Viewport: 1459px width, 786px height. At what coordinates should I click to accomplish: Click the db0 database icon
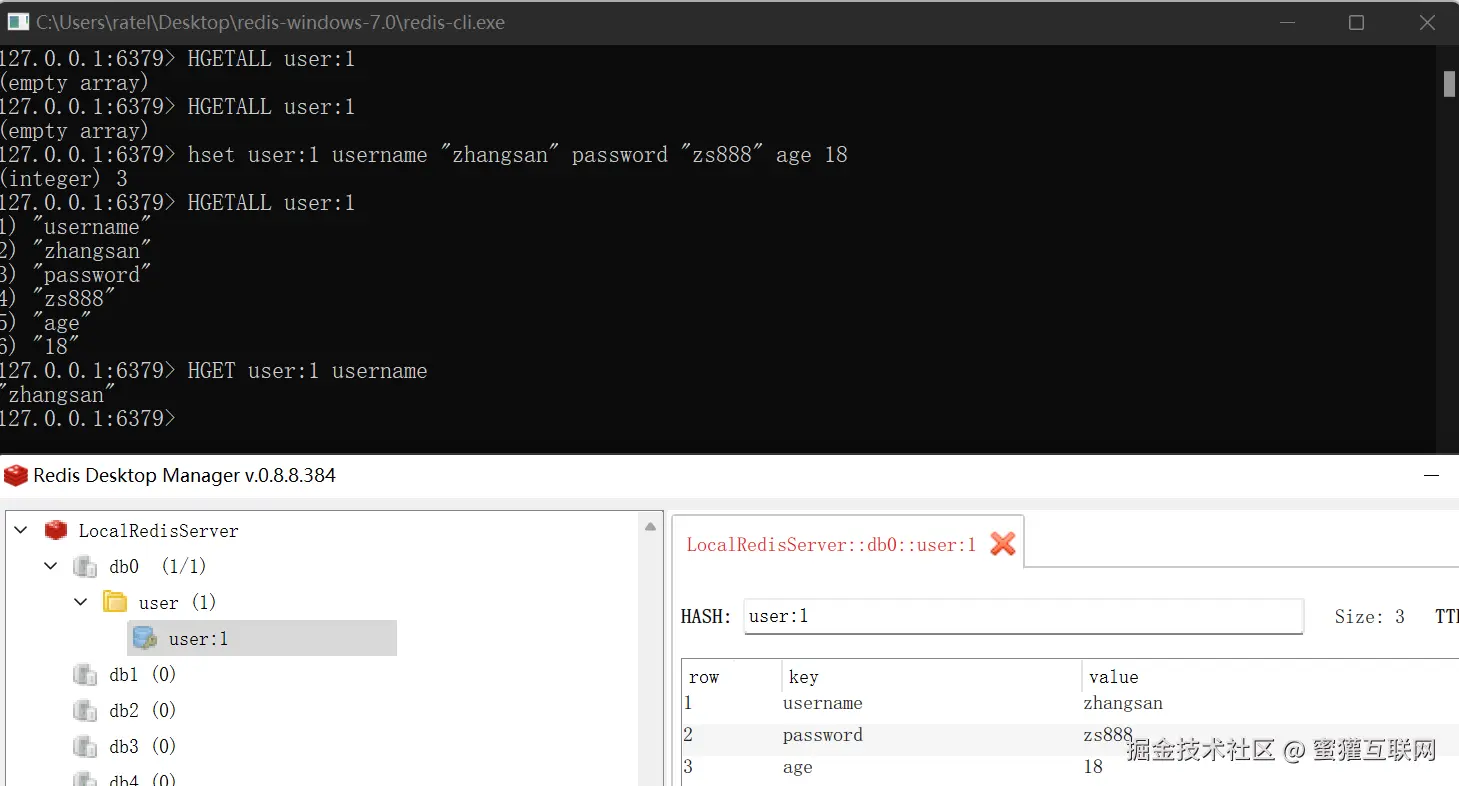pyautogui.click(x=85, y=567)
